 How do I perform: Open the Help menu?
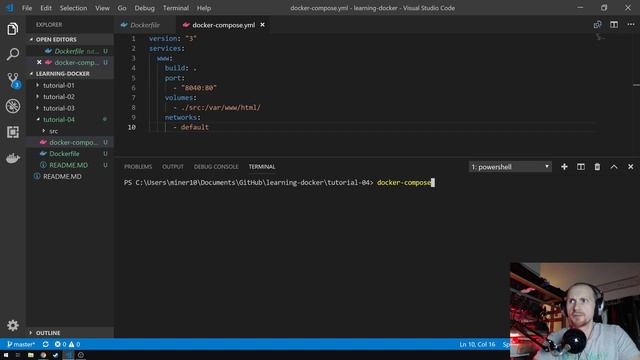click(204, 8)
